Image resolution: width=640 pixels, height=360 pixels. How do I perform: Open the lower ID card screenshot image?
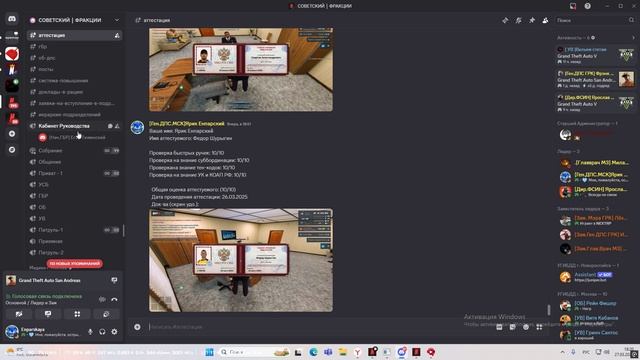(241, 260)
